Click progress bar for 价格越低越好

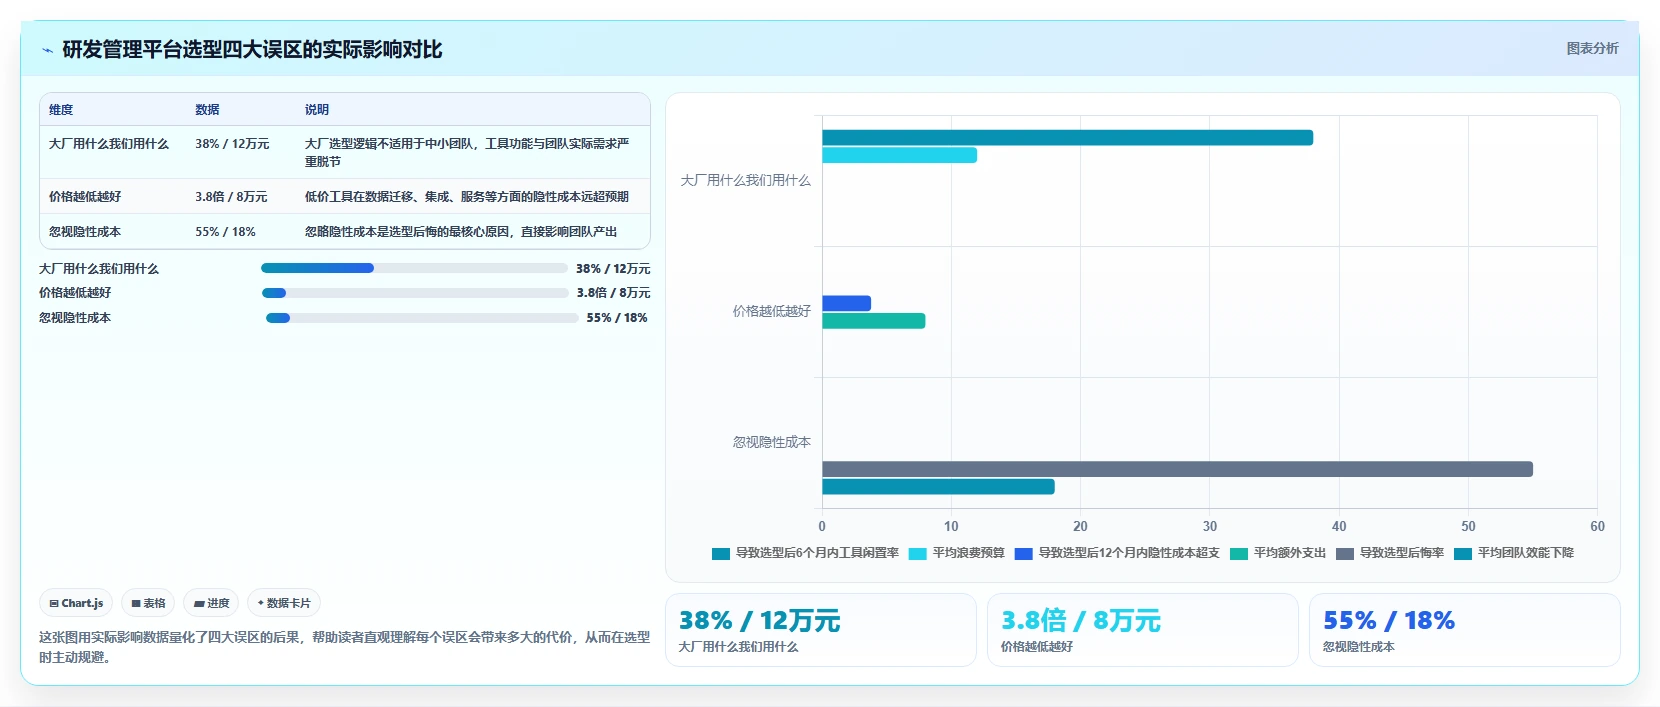coord(415,293)
